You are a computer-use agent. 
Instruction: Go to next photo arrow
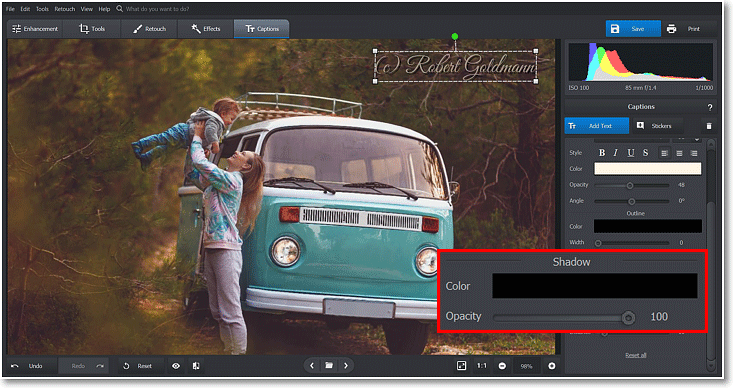click(346, 366)
